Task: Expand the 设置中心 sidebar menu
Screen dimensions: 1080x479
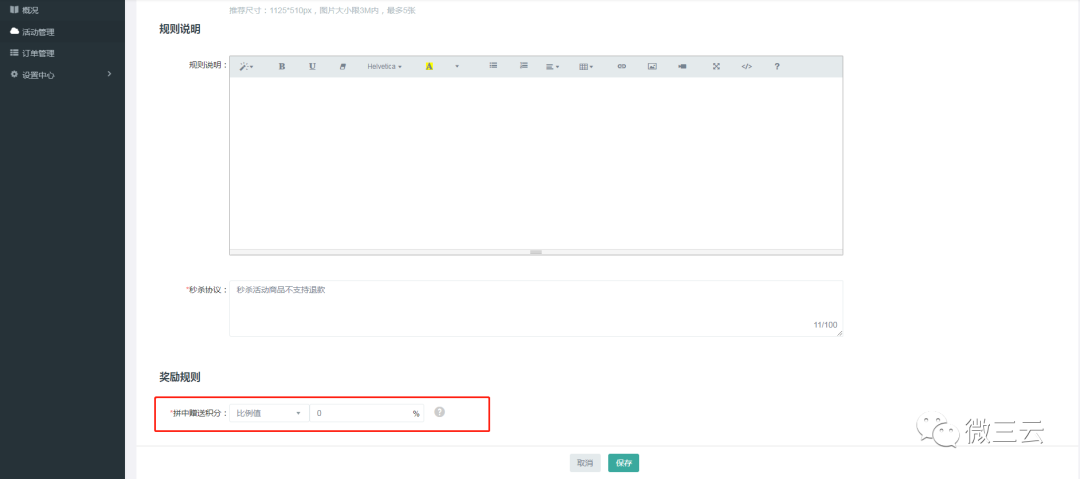Action: pos(62,74)
